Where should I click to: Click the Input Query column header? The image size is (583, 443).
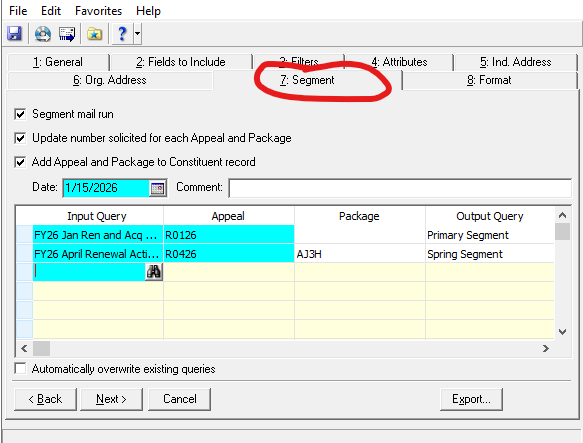(97, 216)
